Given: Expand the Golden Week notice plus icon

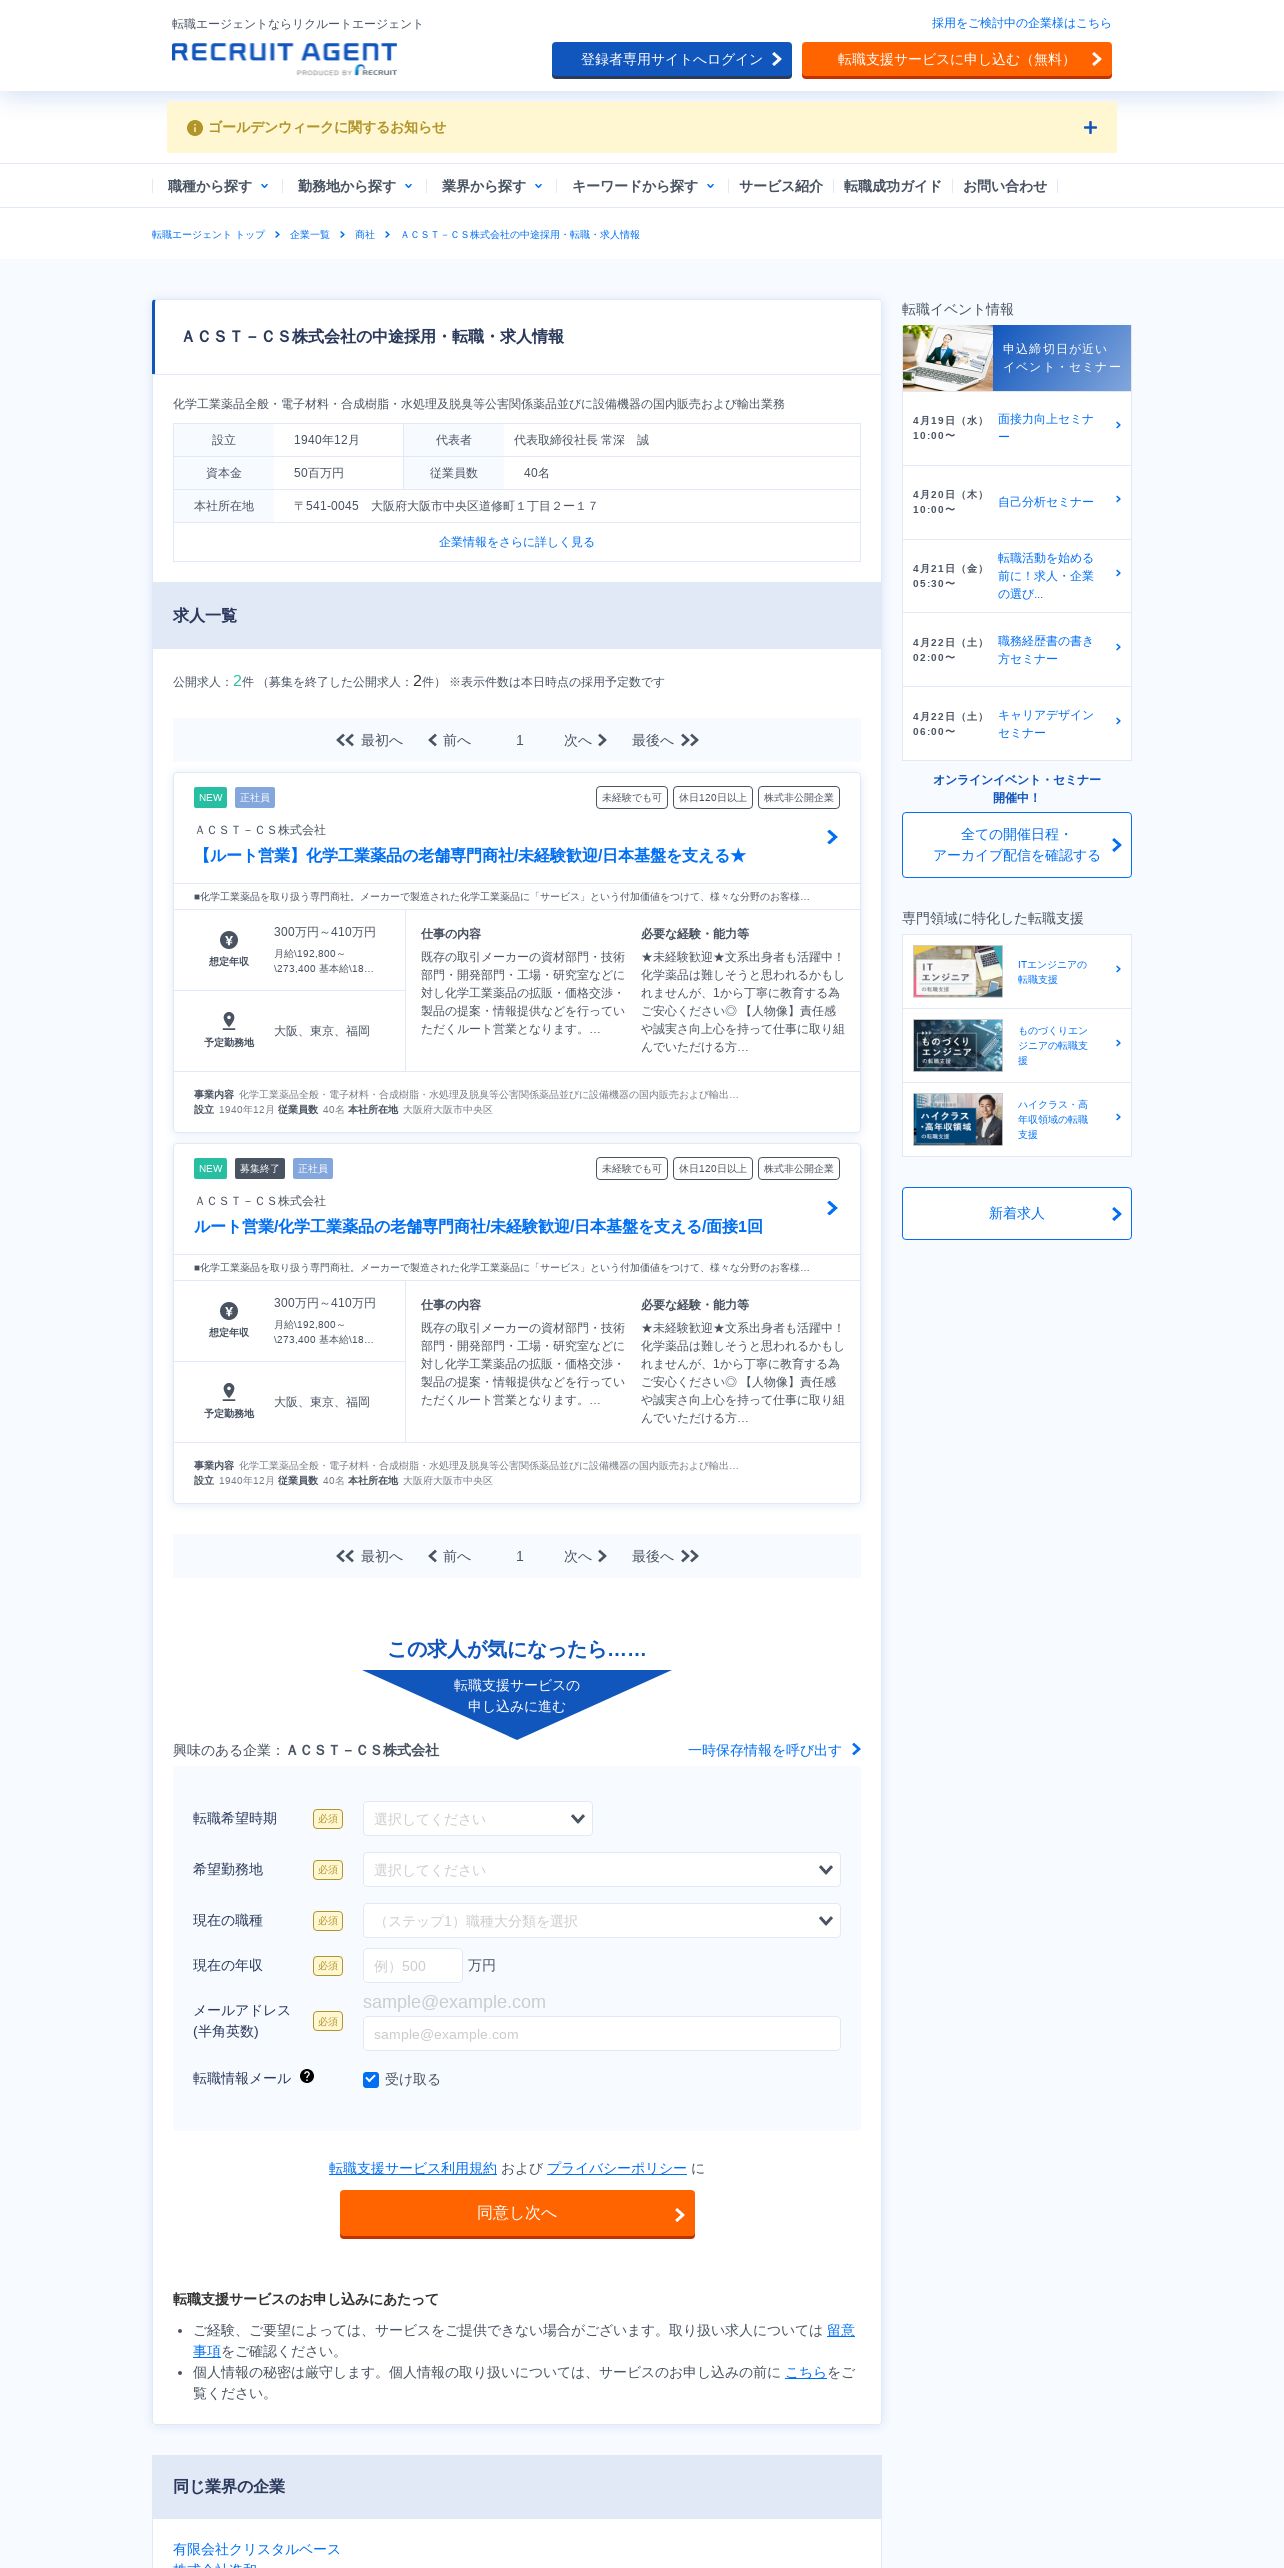Looking at the screenshot, I should [1090, 128].
